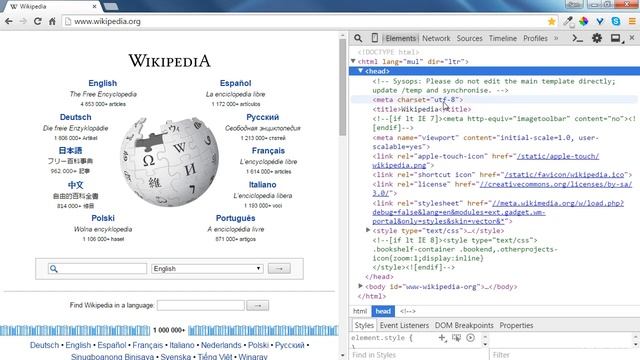The image size is (640, 360).
Task: Click the browser forward arrow
Action: [23, 21]
